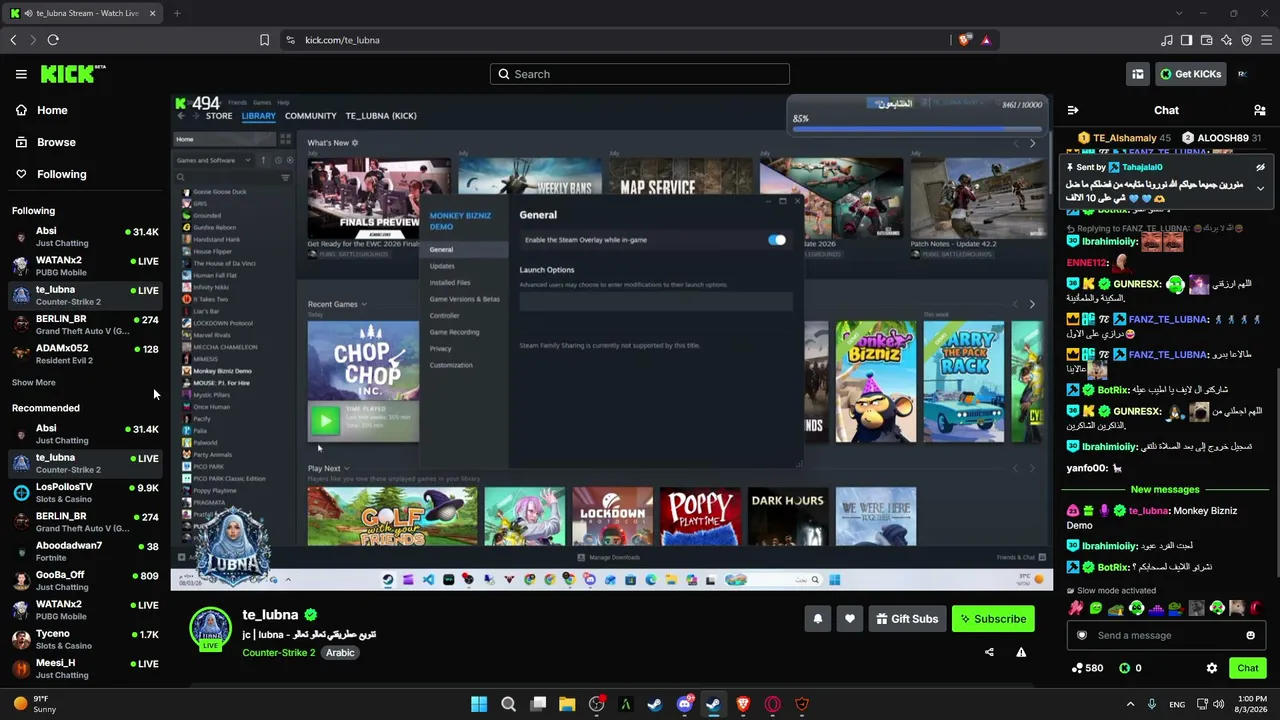Open chat settings gear icon
Image resolution: width=1280 pixels, height=720 pixels.
coord(1212,668)
